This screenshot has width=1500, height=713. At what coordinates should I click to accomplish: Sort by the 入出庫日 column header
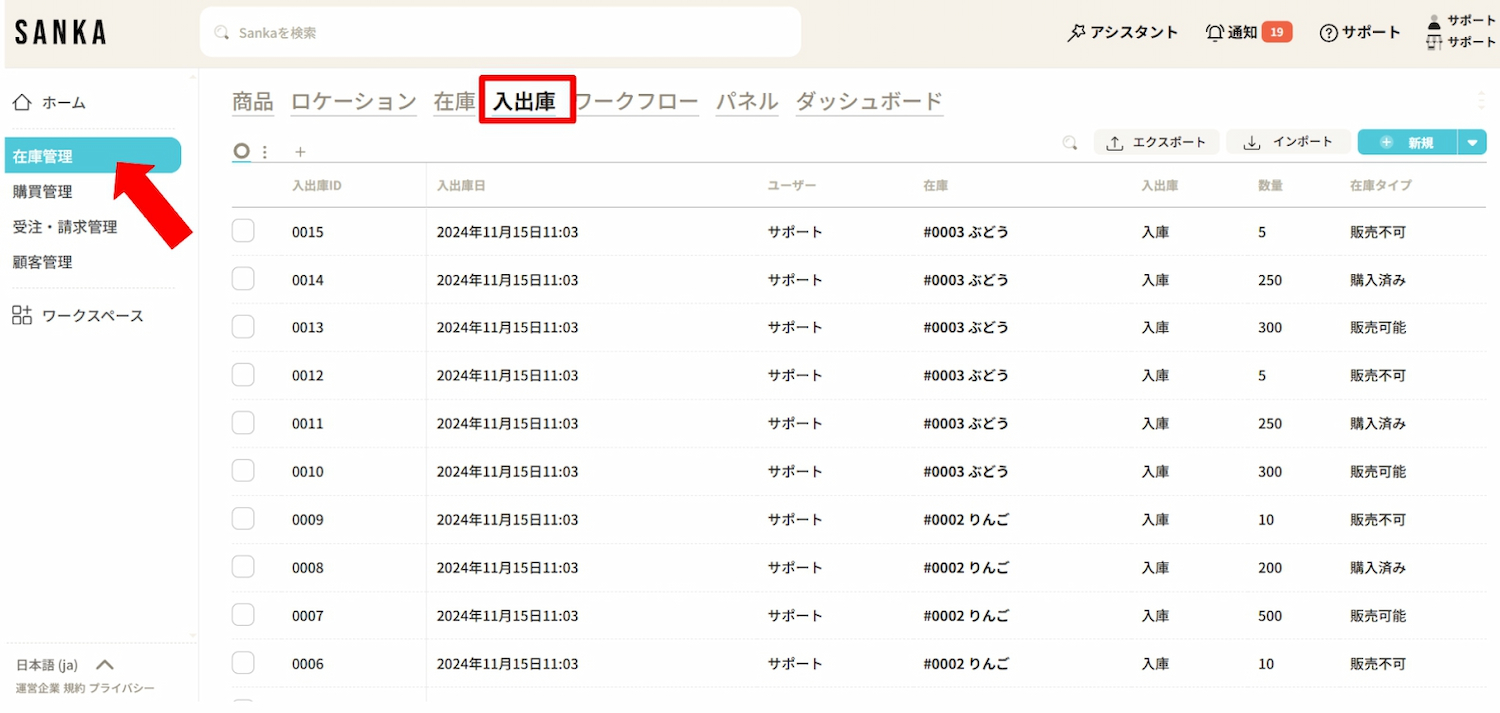[461, 185]
